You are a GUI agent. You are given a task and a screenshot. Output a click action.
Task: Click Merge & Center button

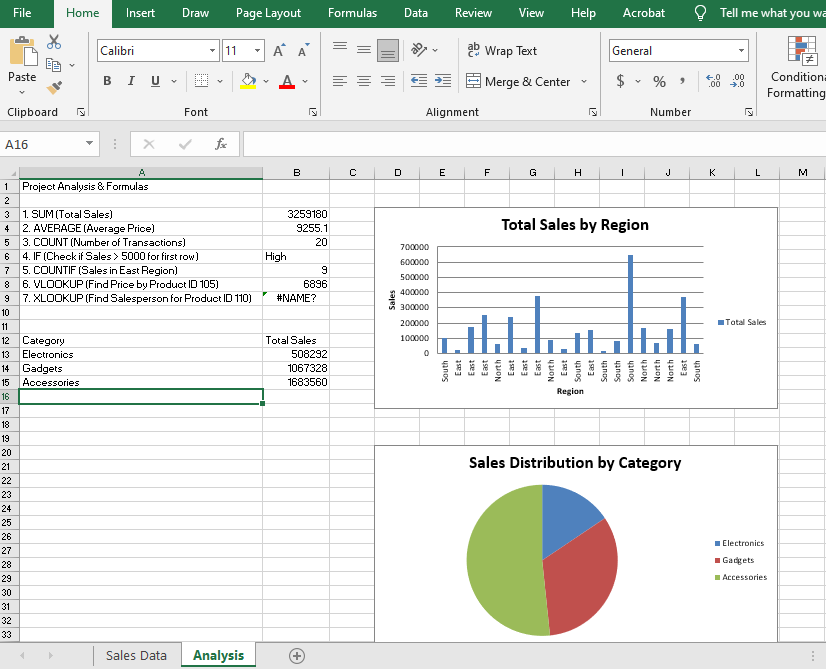518,82
